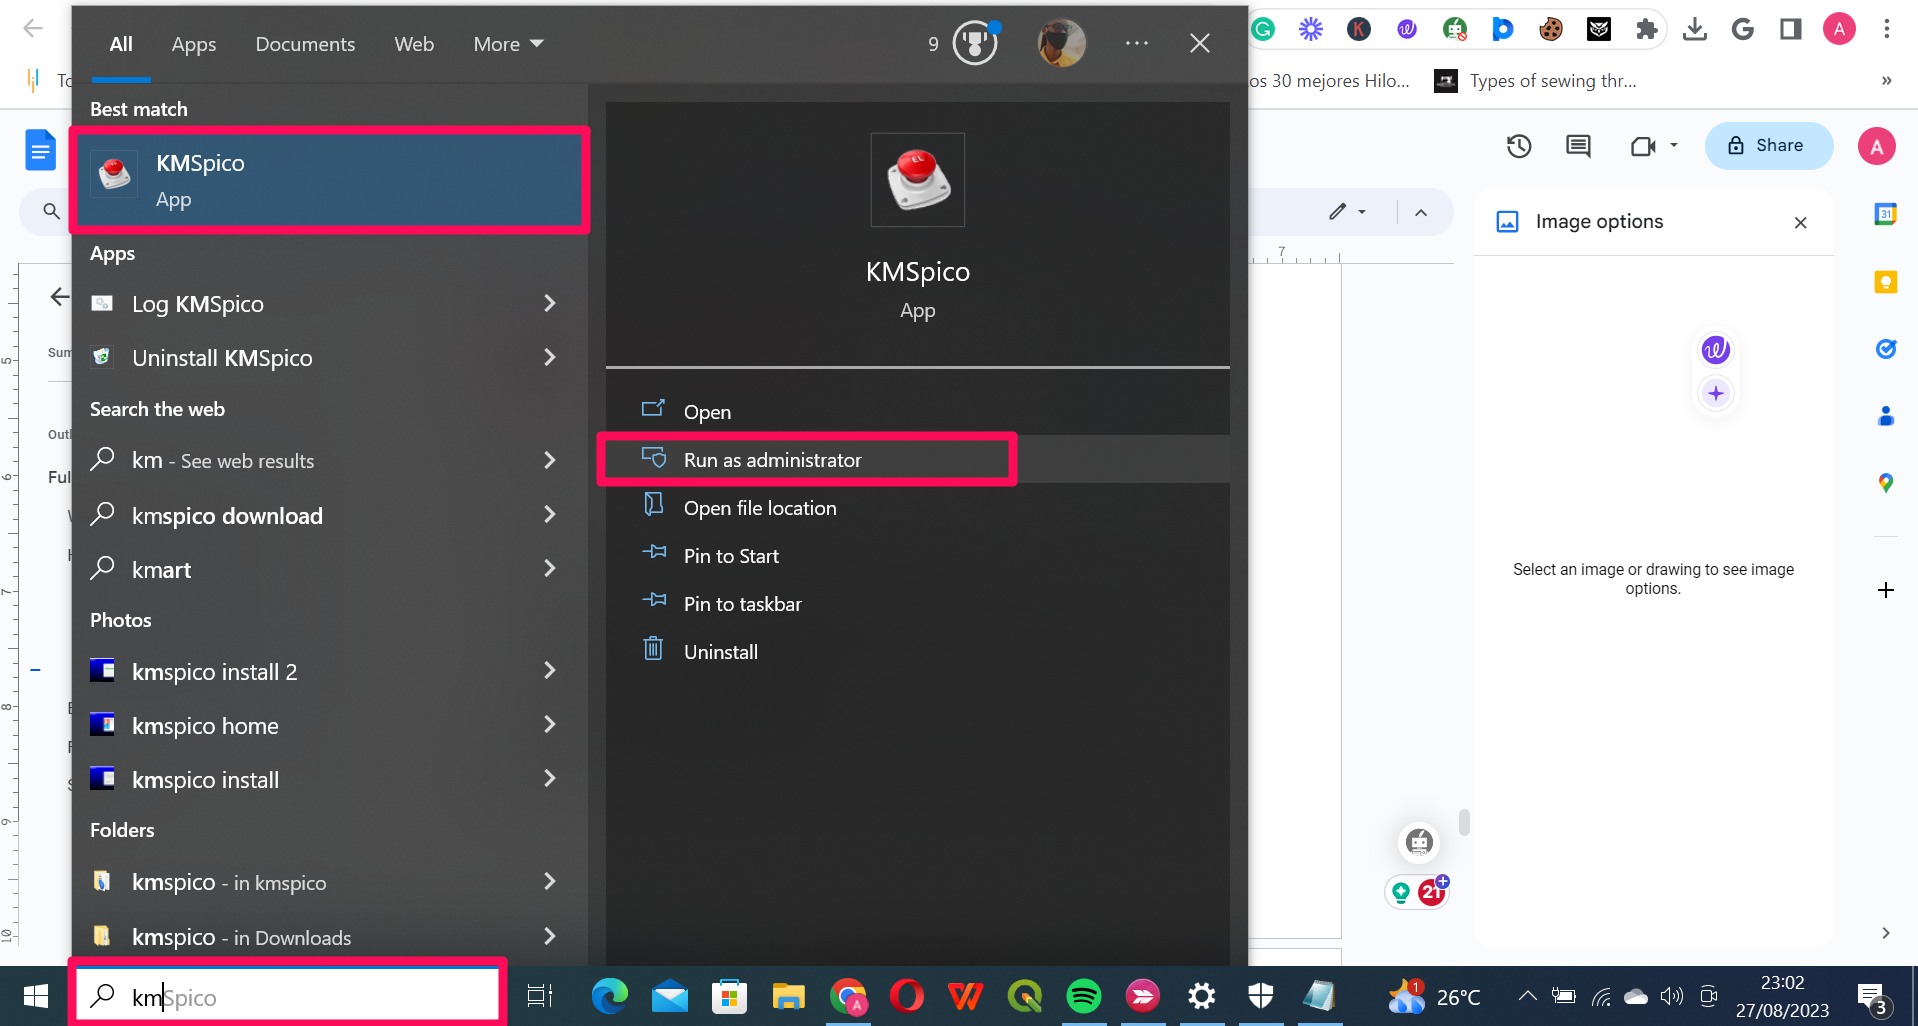Viewport: 1918px width, 1026px height.
Task: Launch Spotify from the taskbar
Action: (1083, 996)
